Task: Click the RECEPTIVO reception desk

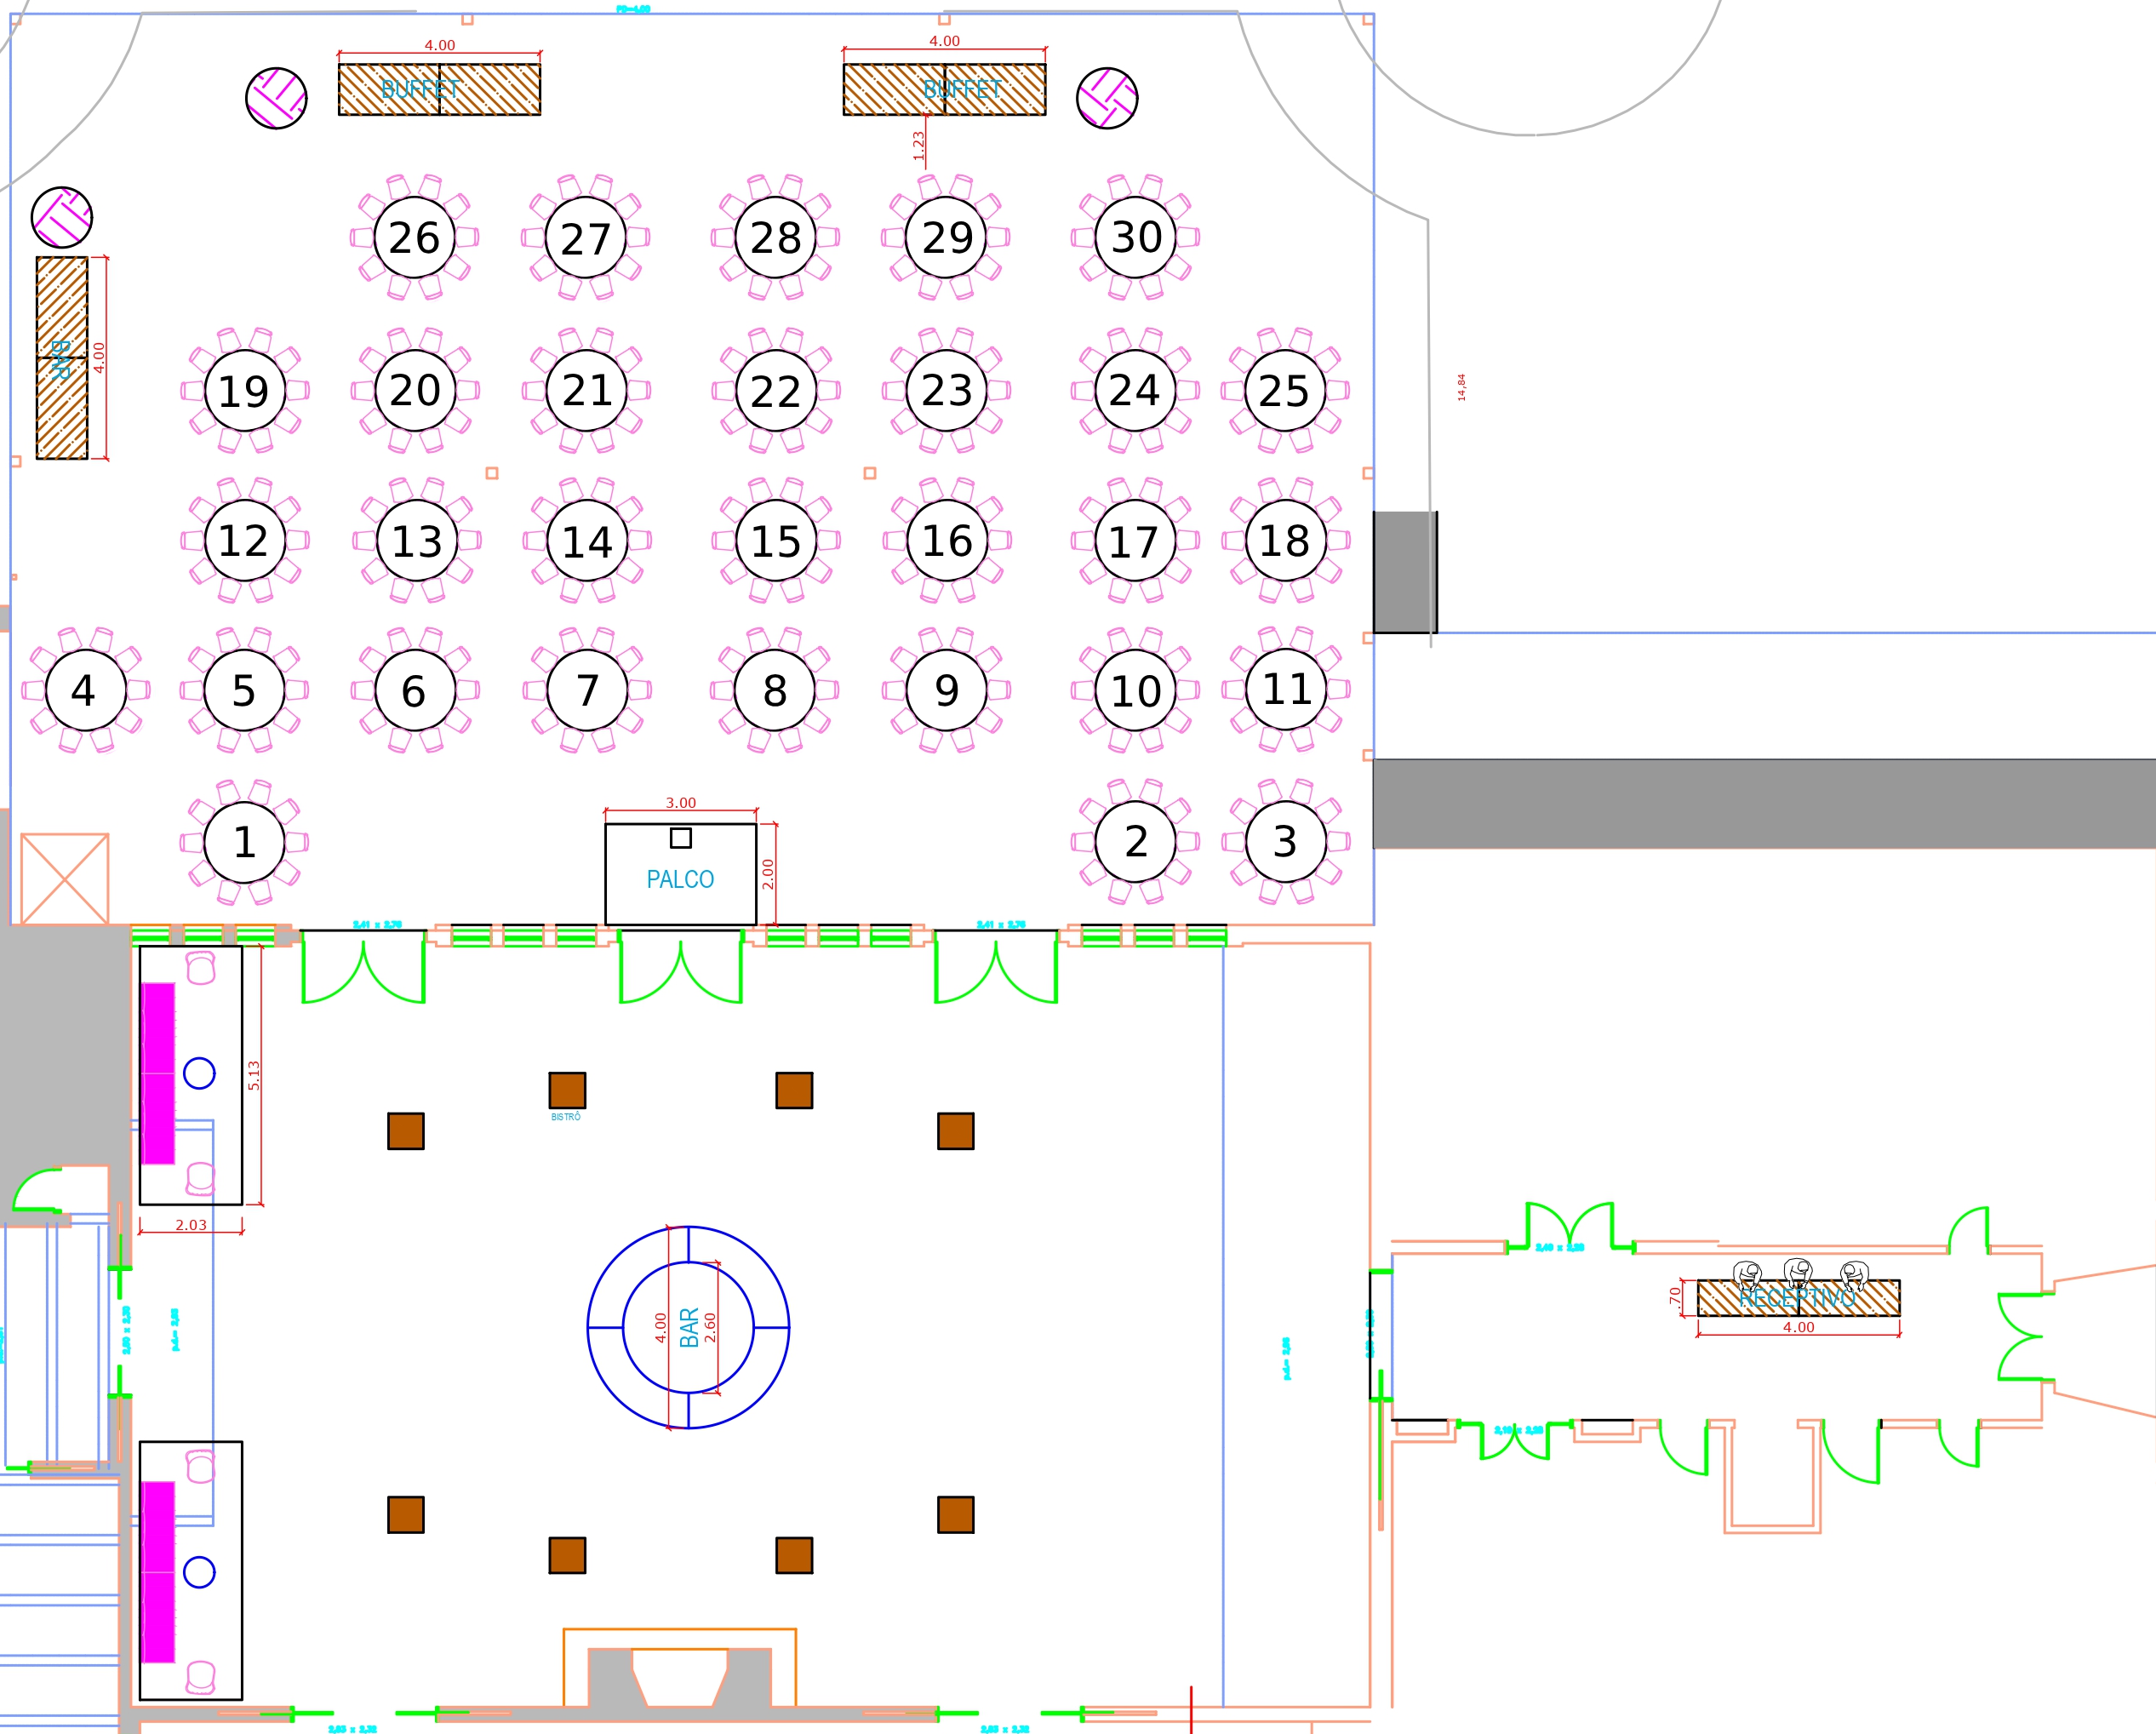Action: [1798, 1298]
